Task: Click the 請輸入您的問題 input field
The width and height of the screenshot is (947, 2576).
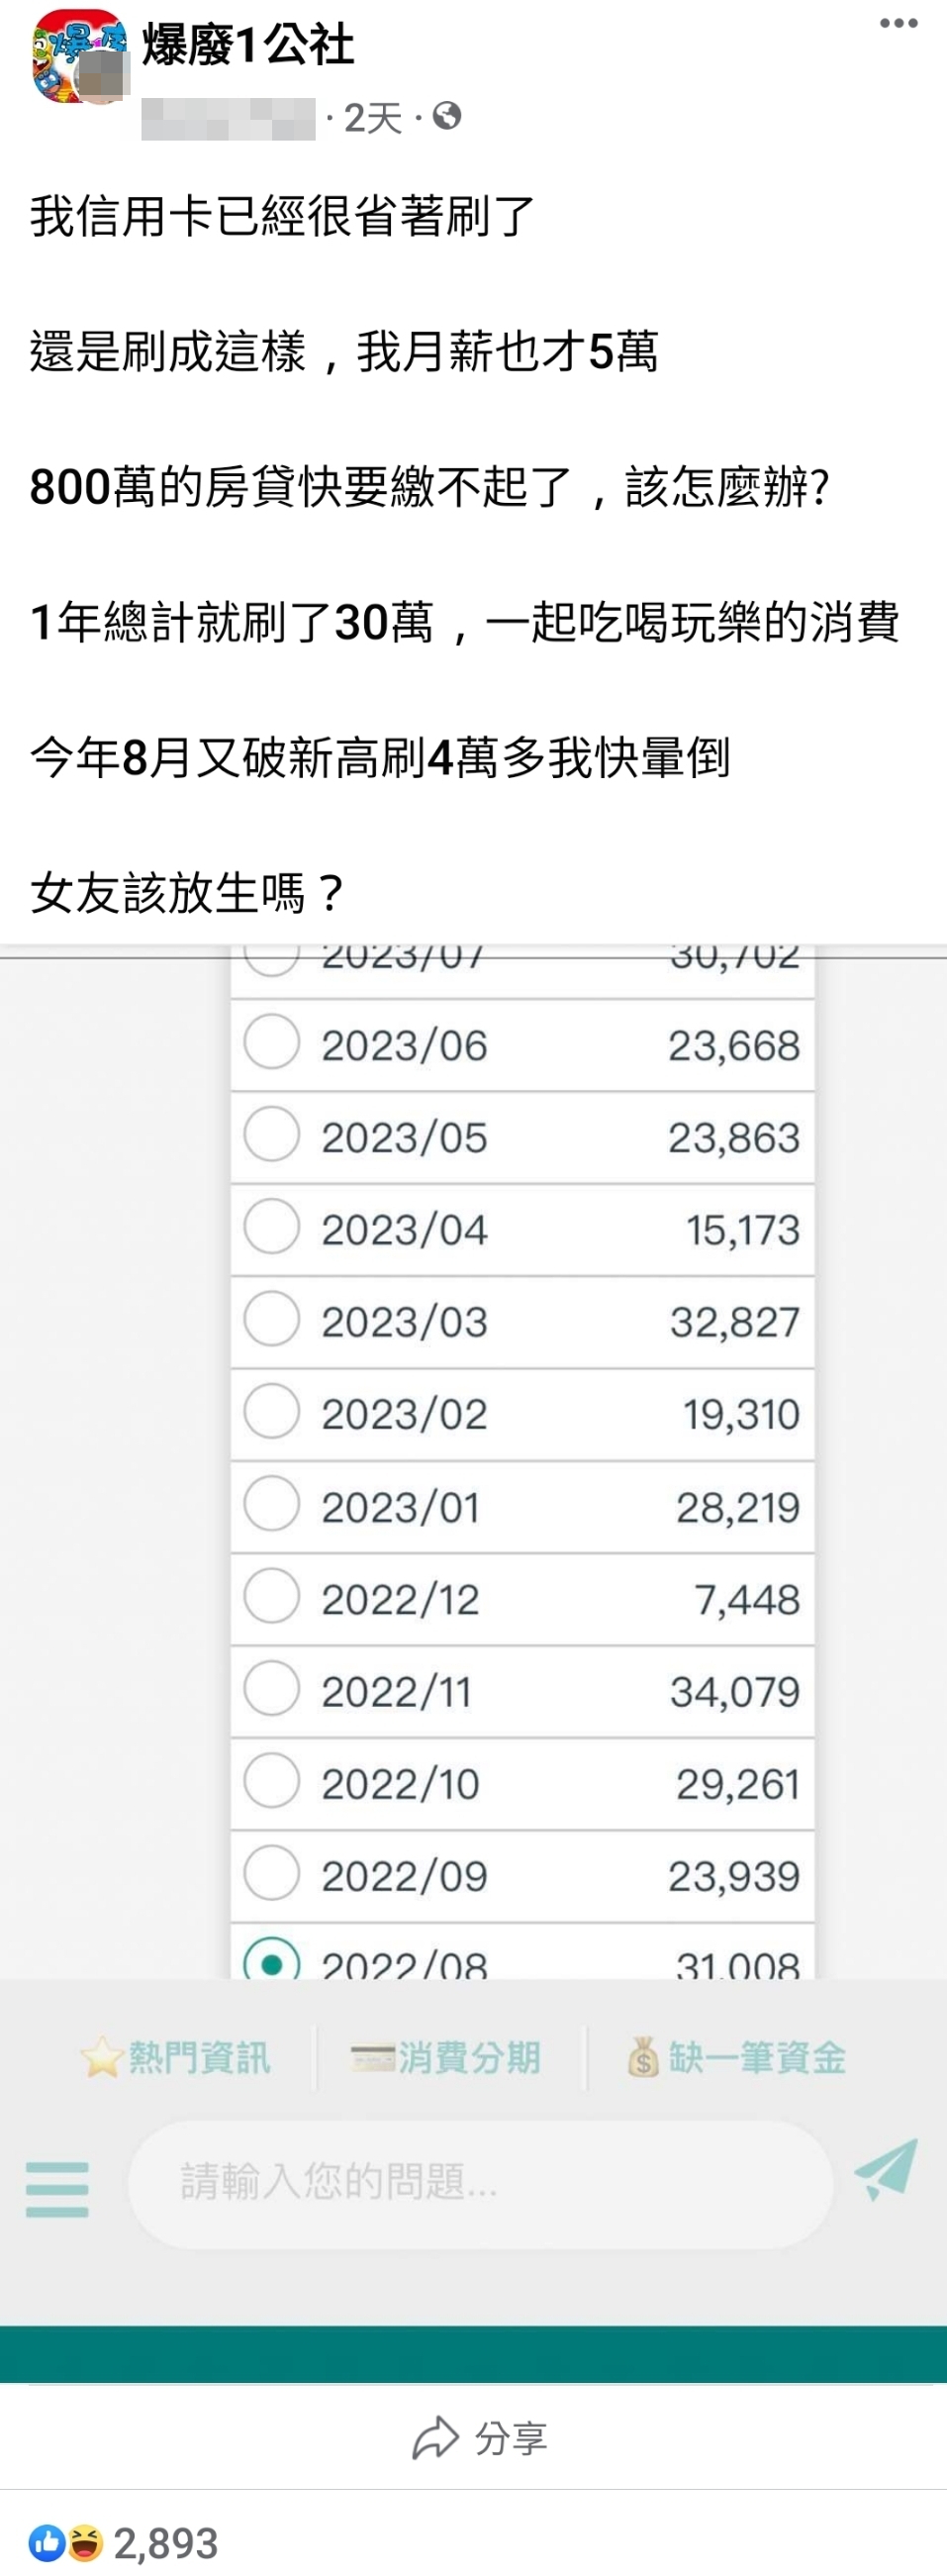Action: pos(480,2181)
